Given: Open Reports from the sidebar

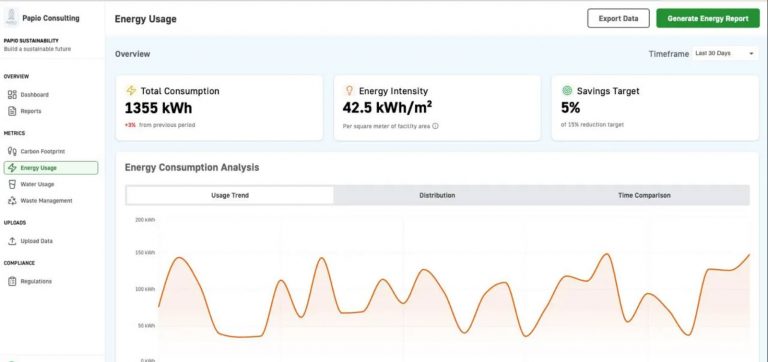Looking at the screenshot, I should coord(51,111).
